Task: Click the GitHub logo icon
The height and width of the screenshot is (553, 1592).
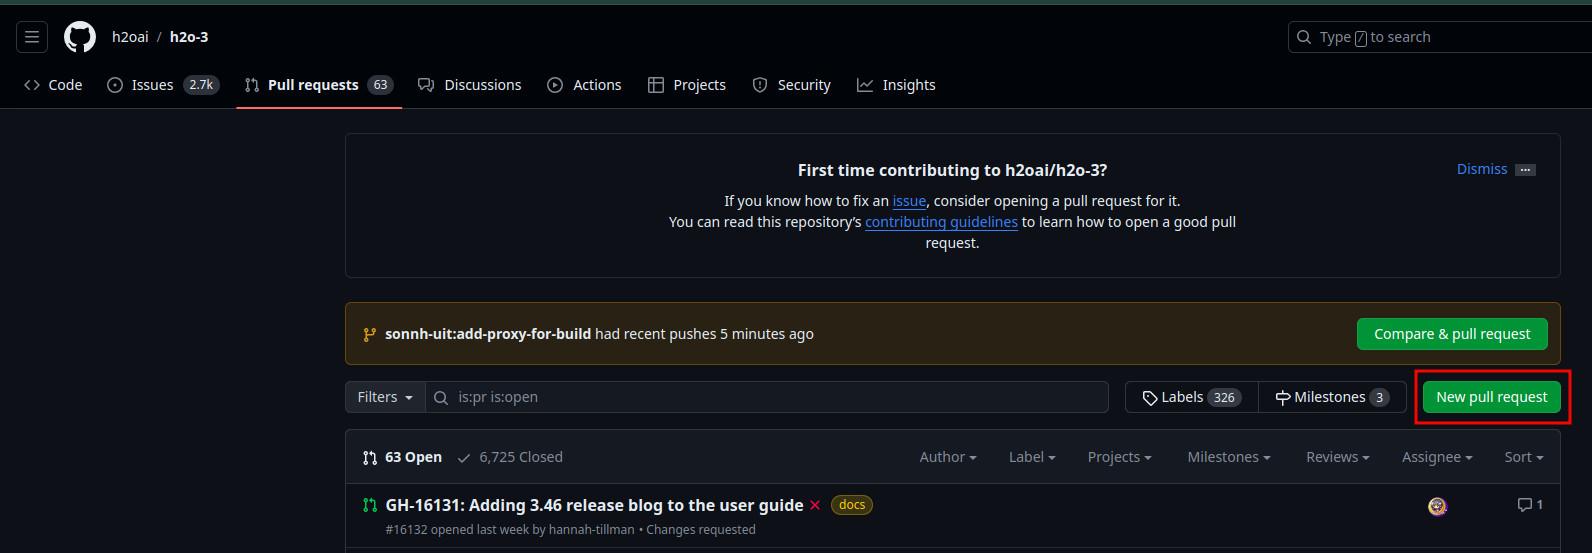Action: click(x=80, y=37)
